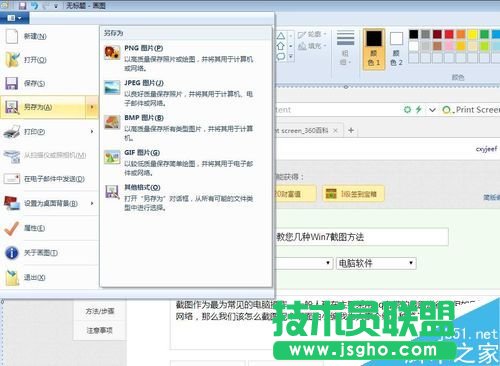Click the GIF picture thumbnail icon
500x366 pixels.
point(112,157)
